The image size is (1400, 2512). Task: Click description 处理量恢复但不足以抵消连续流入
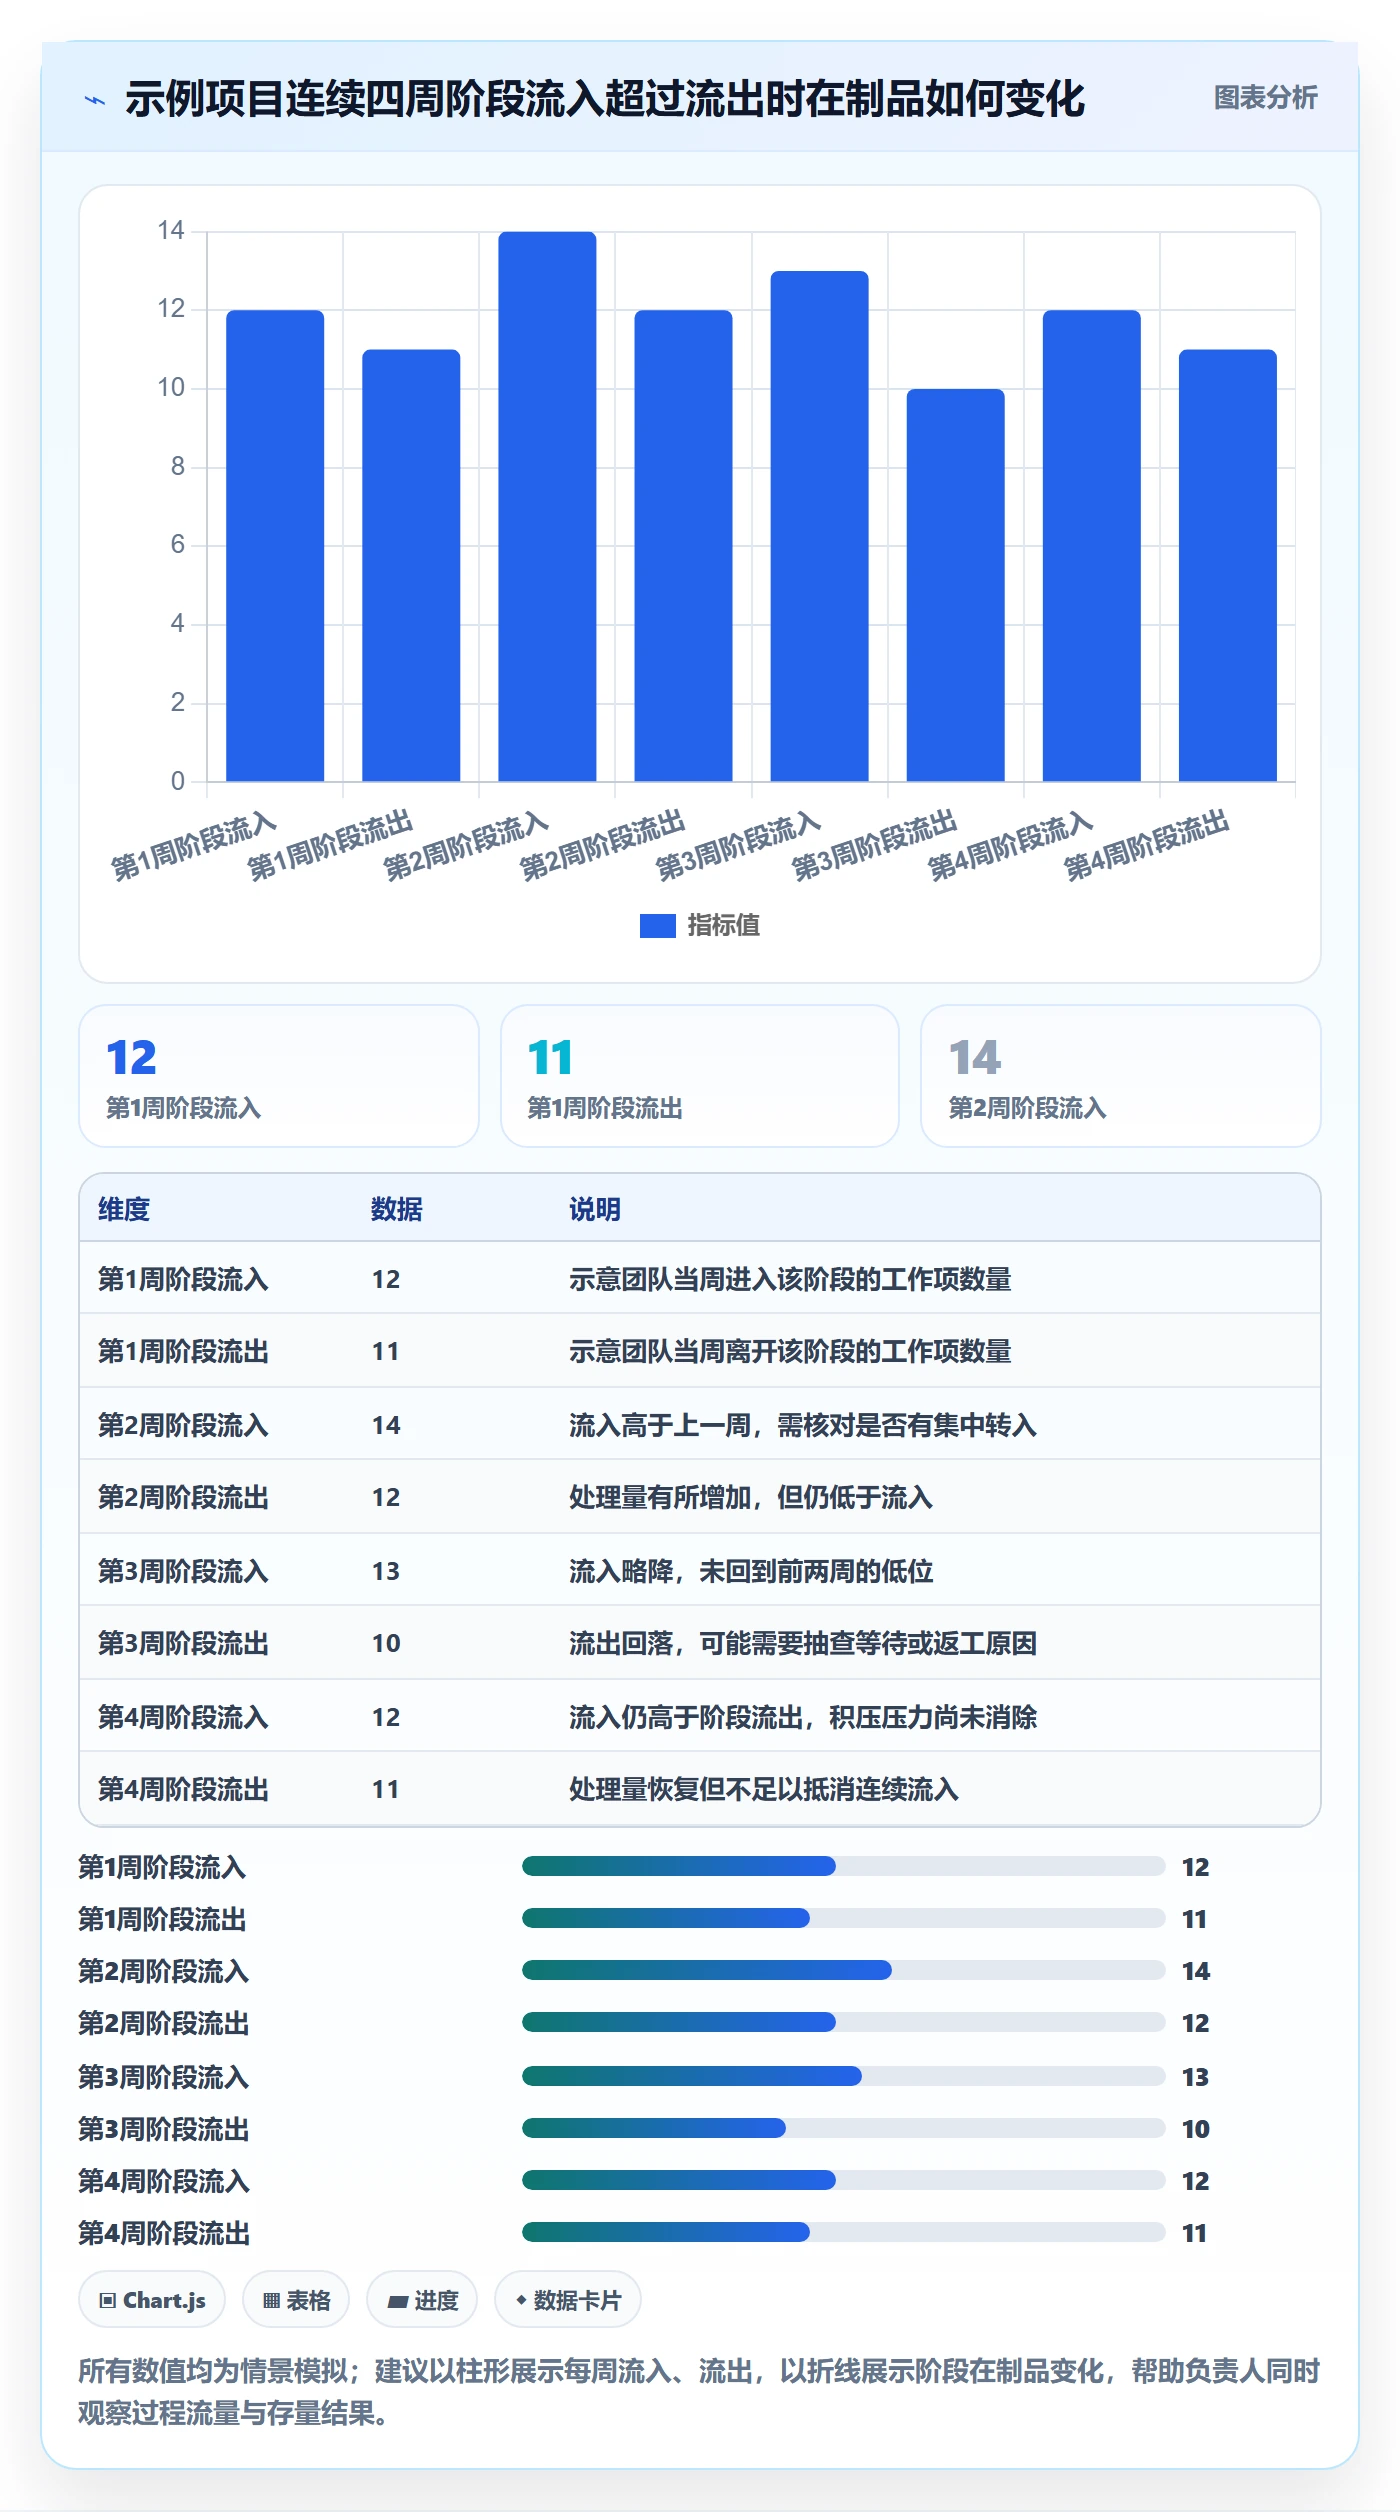click(764, 1789)
